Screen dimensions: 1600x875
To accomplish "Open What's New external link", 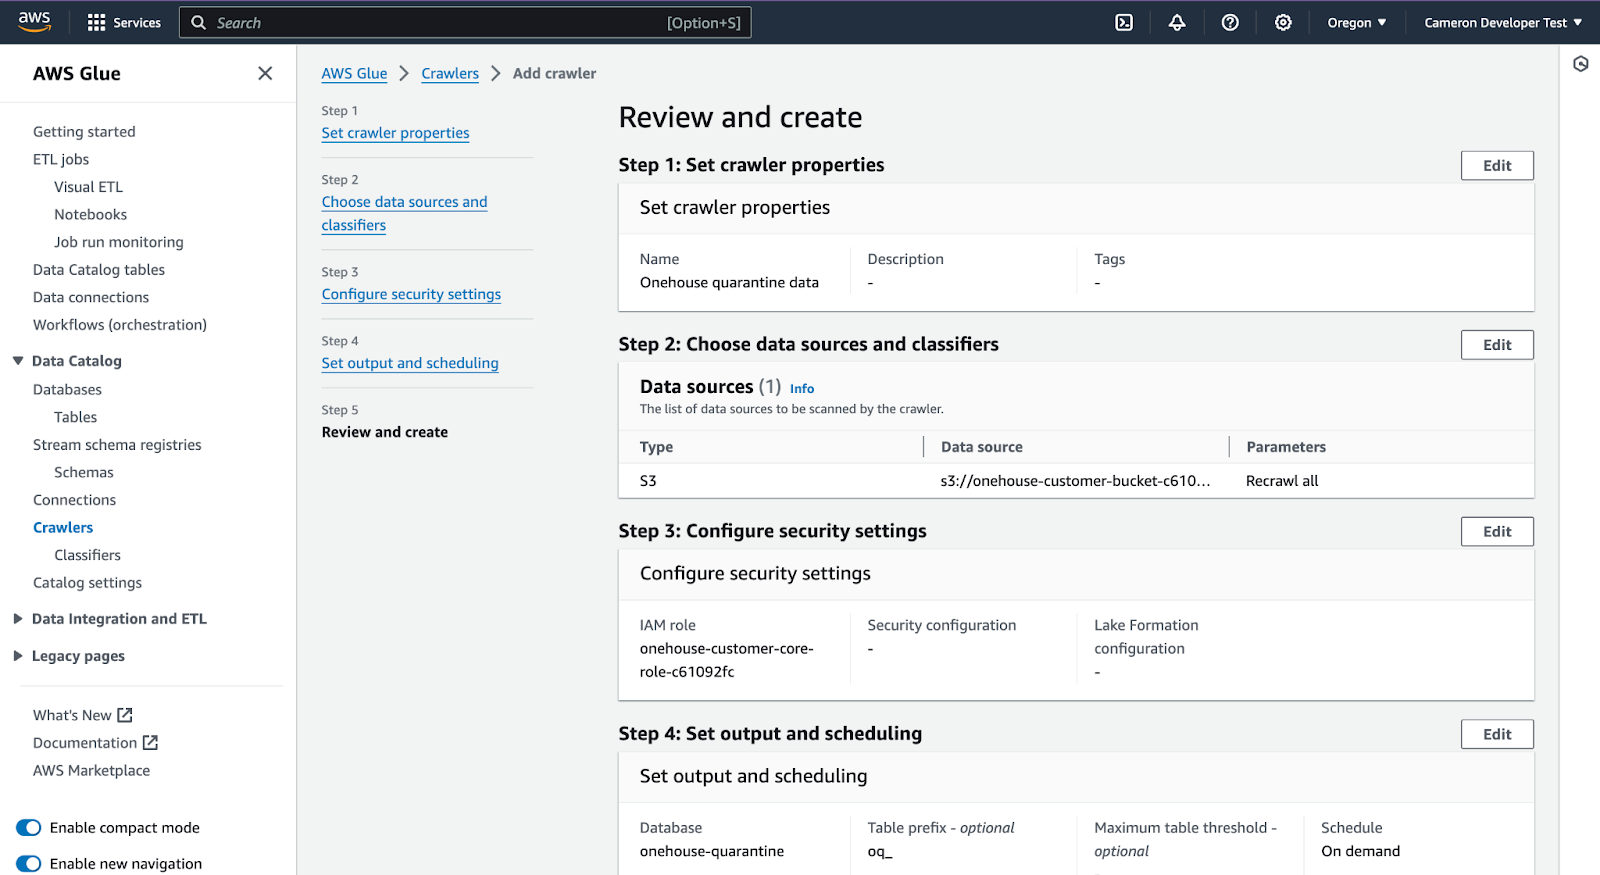I will pyautogui.click(x=82, y=715).
